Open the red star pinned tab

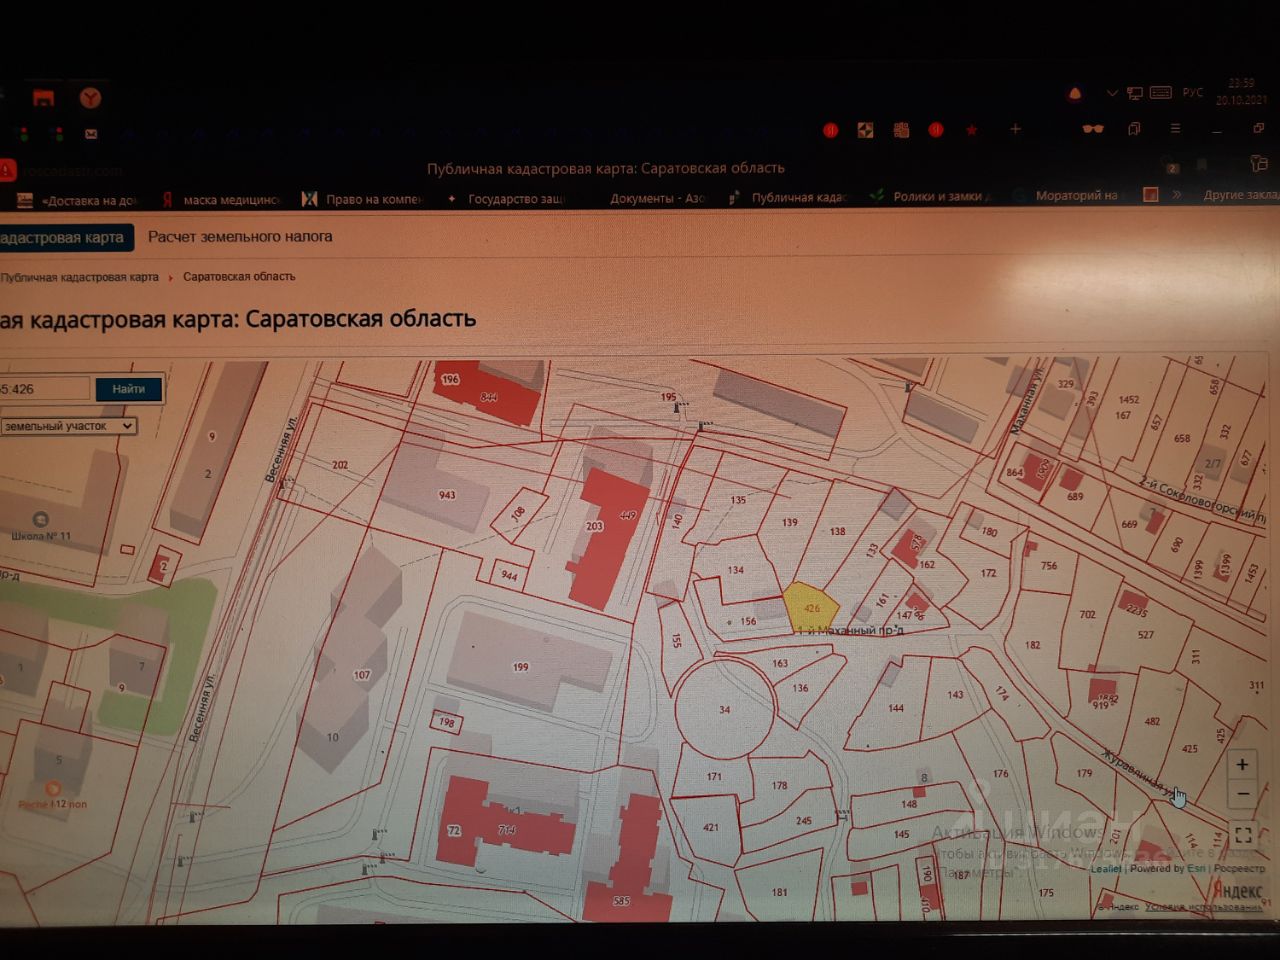tap(971, 130)
